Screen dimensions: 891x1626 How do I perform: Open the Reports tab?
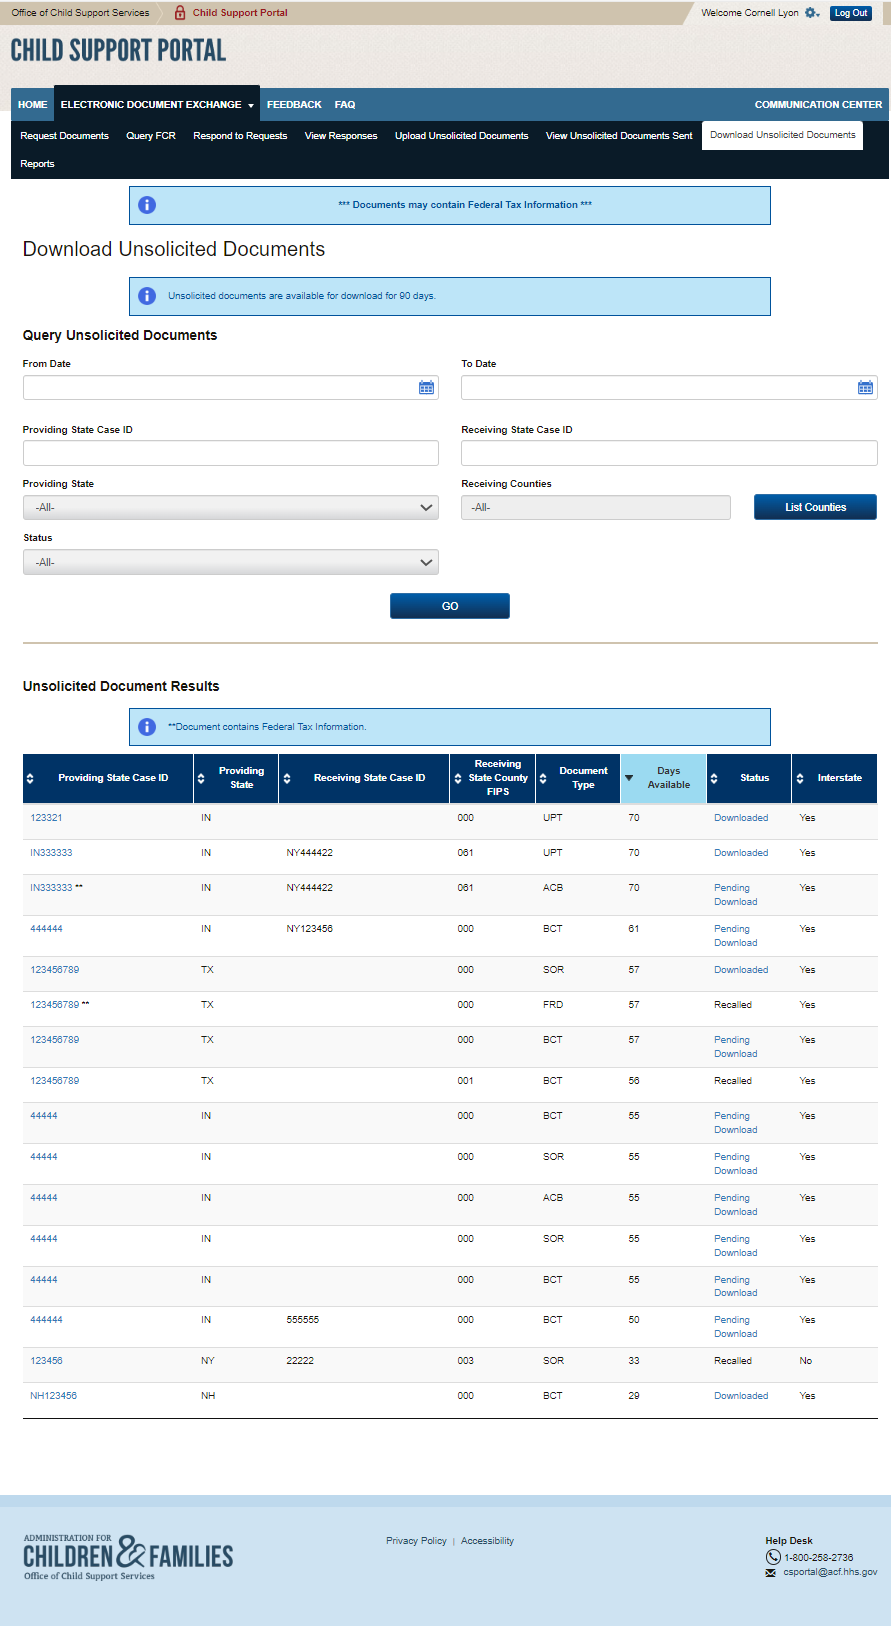37,164
